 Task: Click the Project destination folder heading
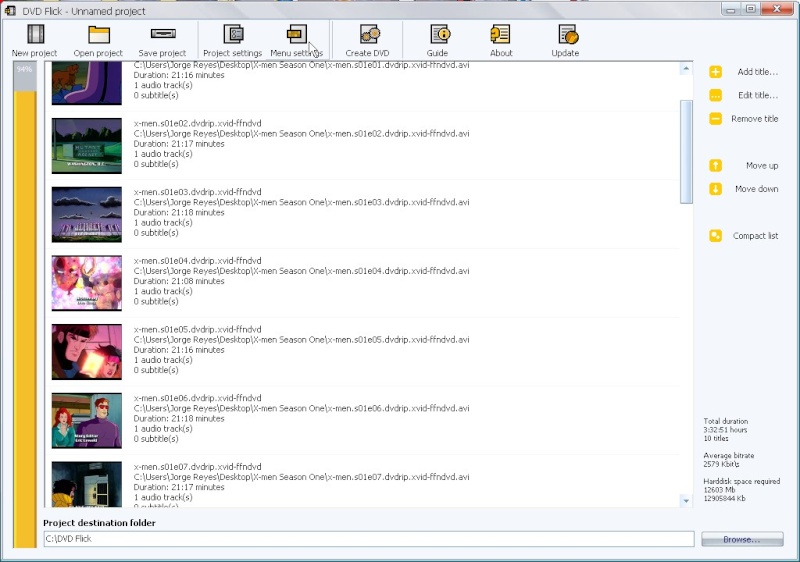(x=99, y=523)
